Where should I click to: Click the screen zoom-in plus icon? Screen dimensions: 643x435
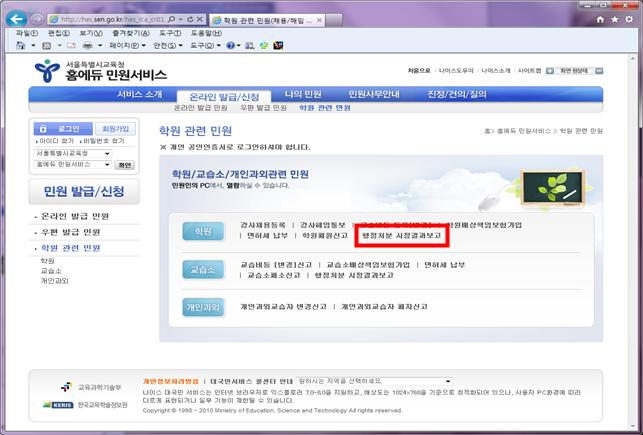pos(550,71)
